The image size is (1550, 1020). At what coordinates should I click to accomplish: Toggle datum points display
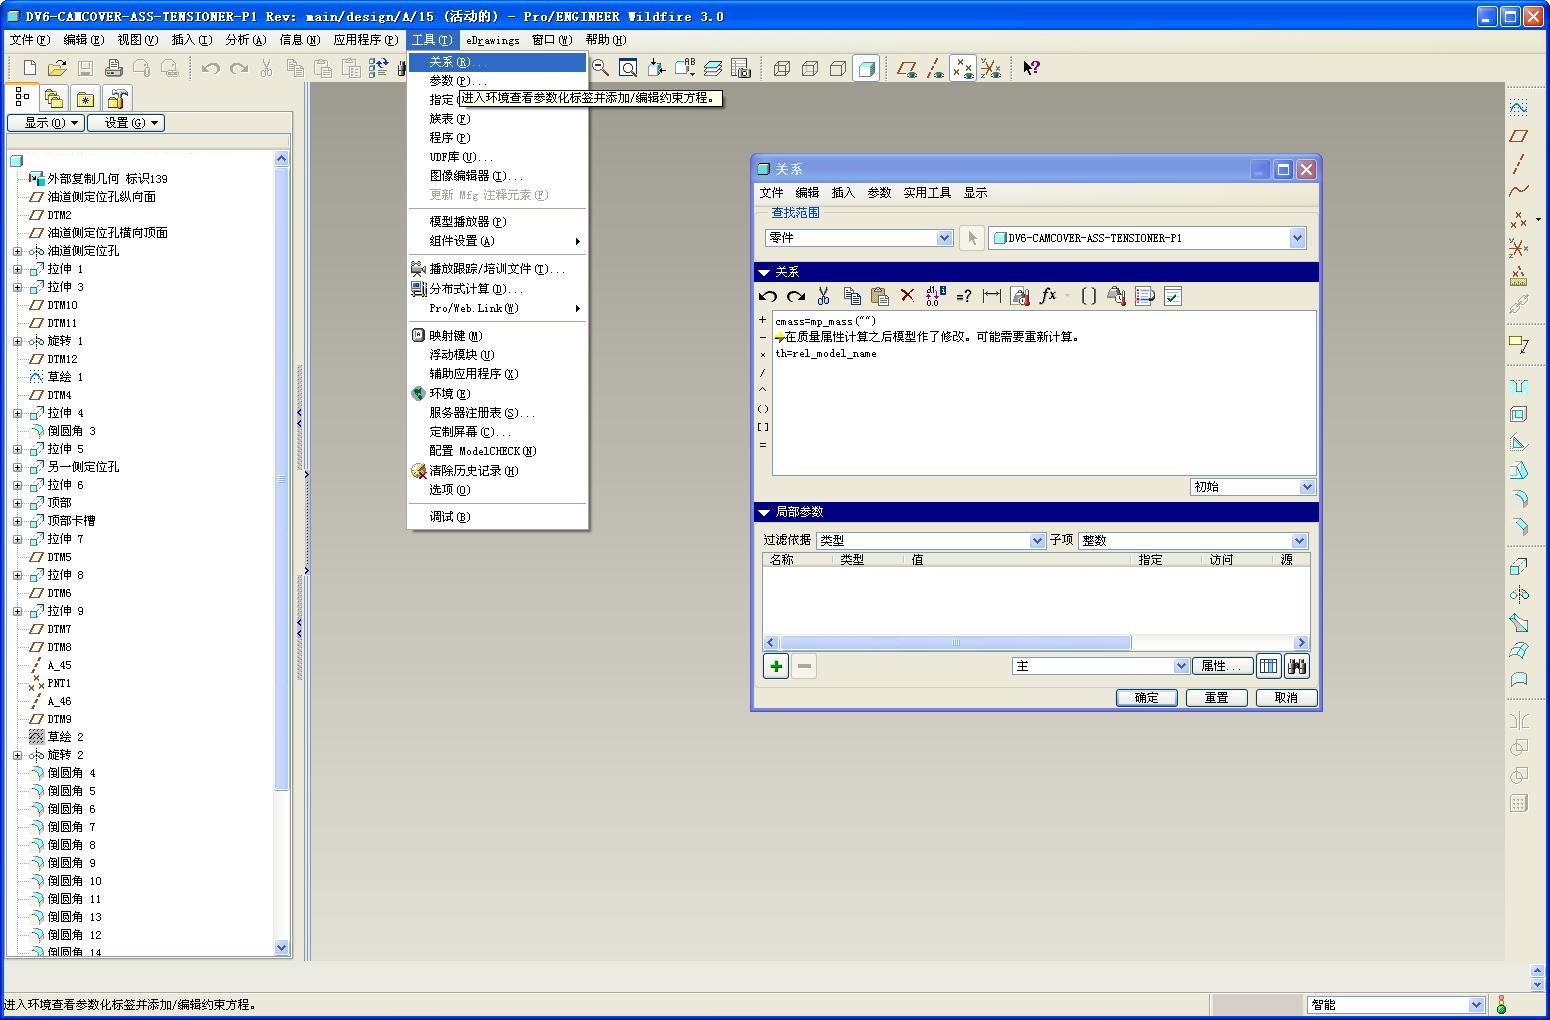coord(963,68)
